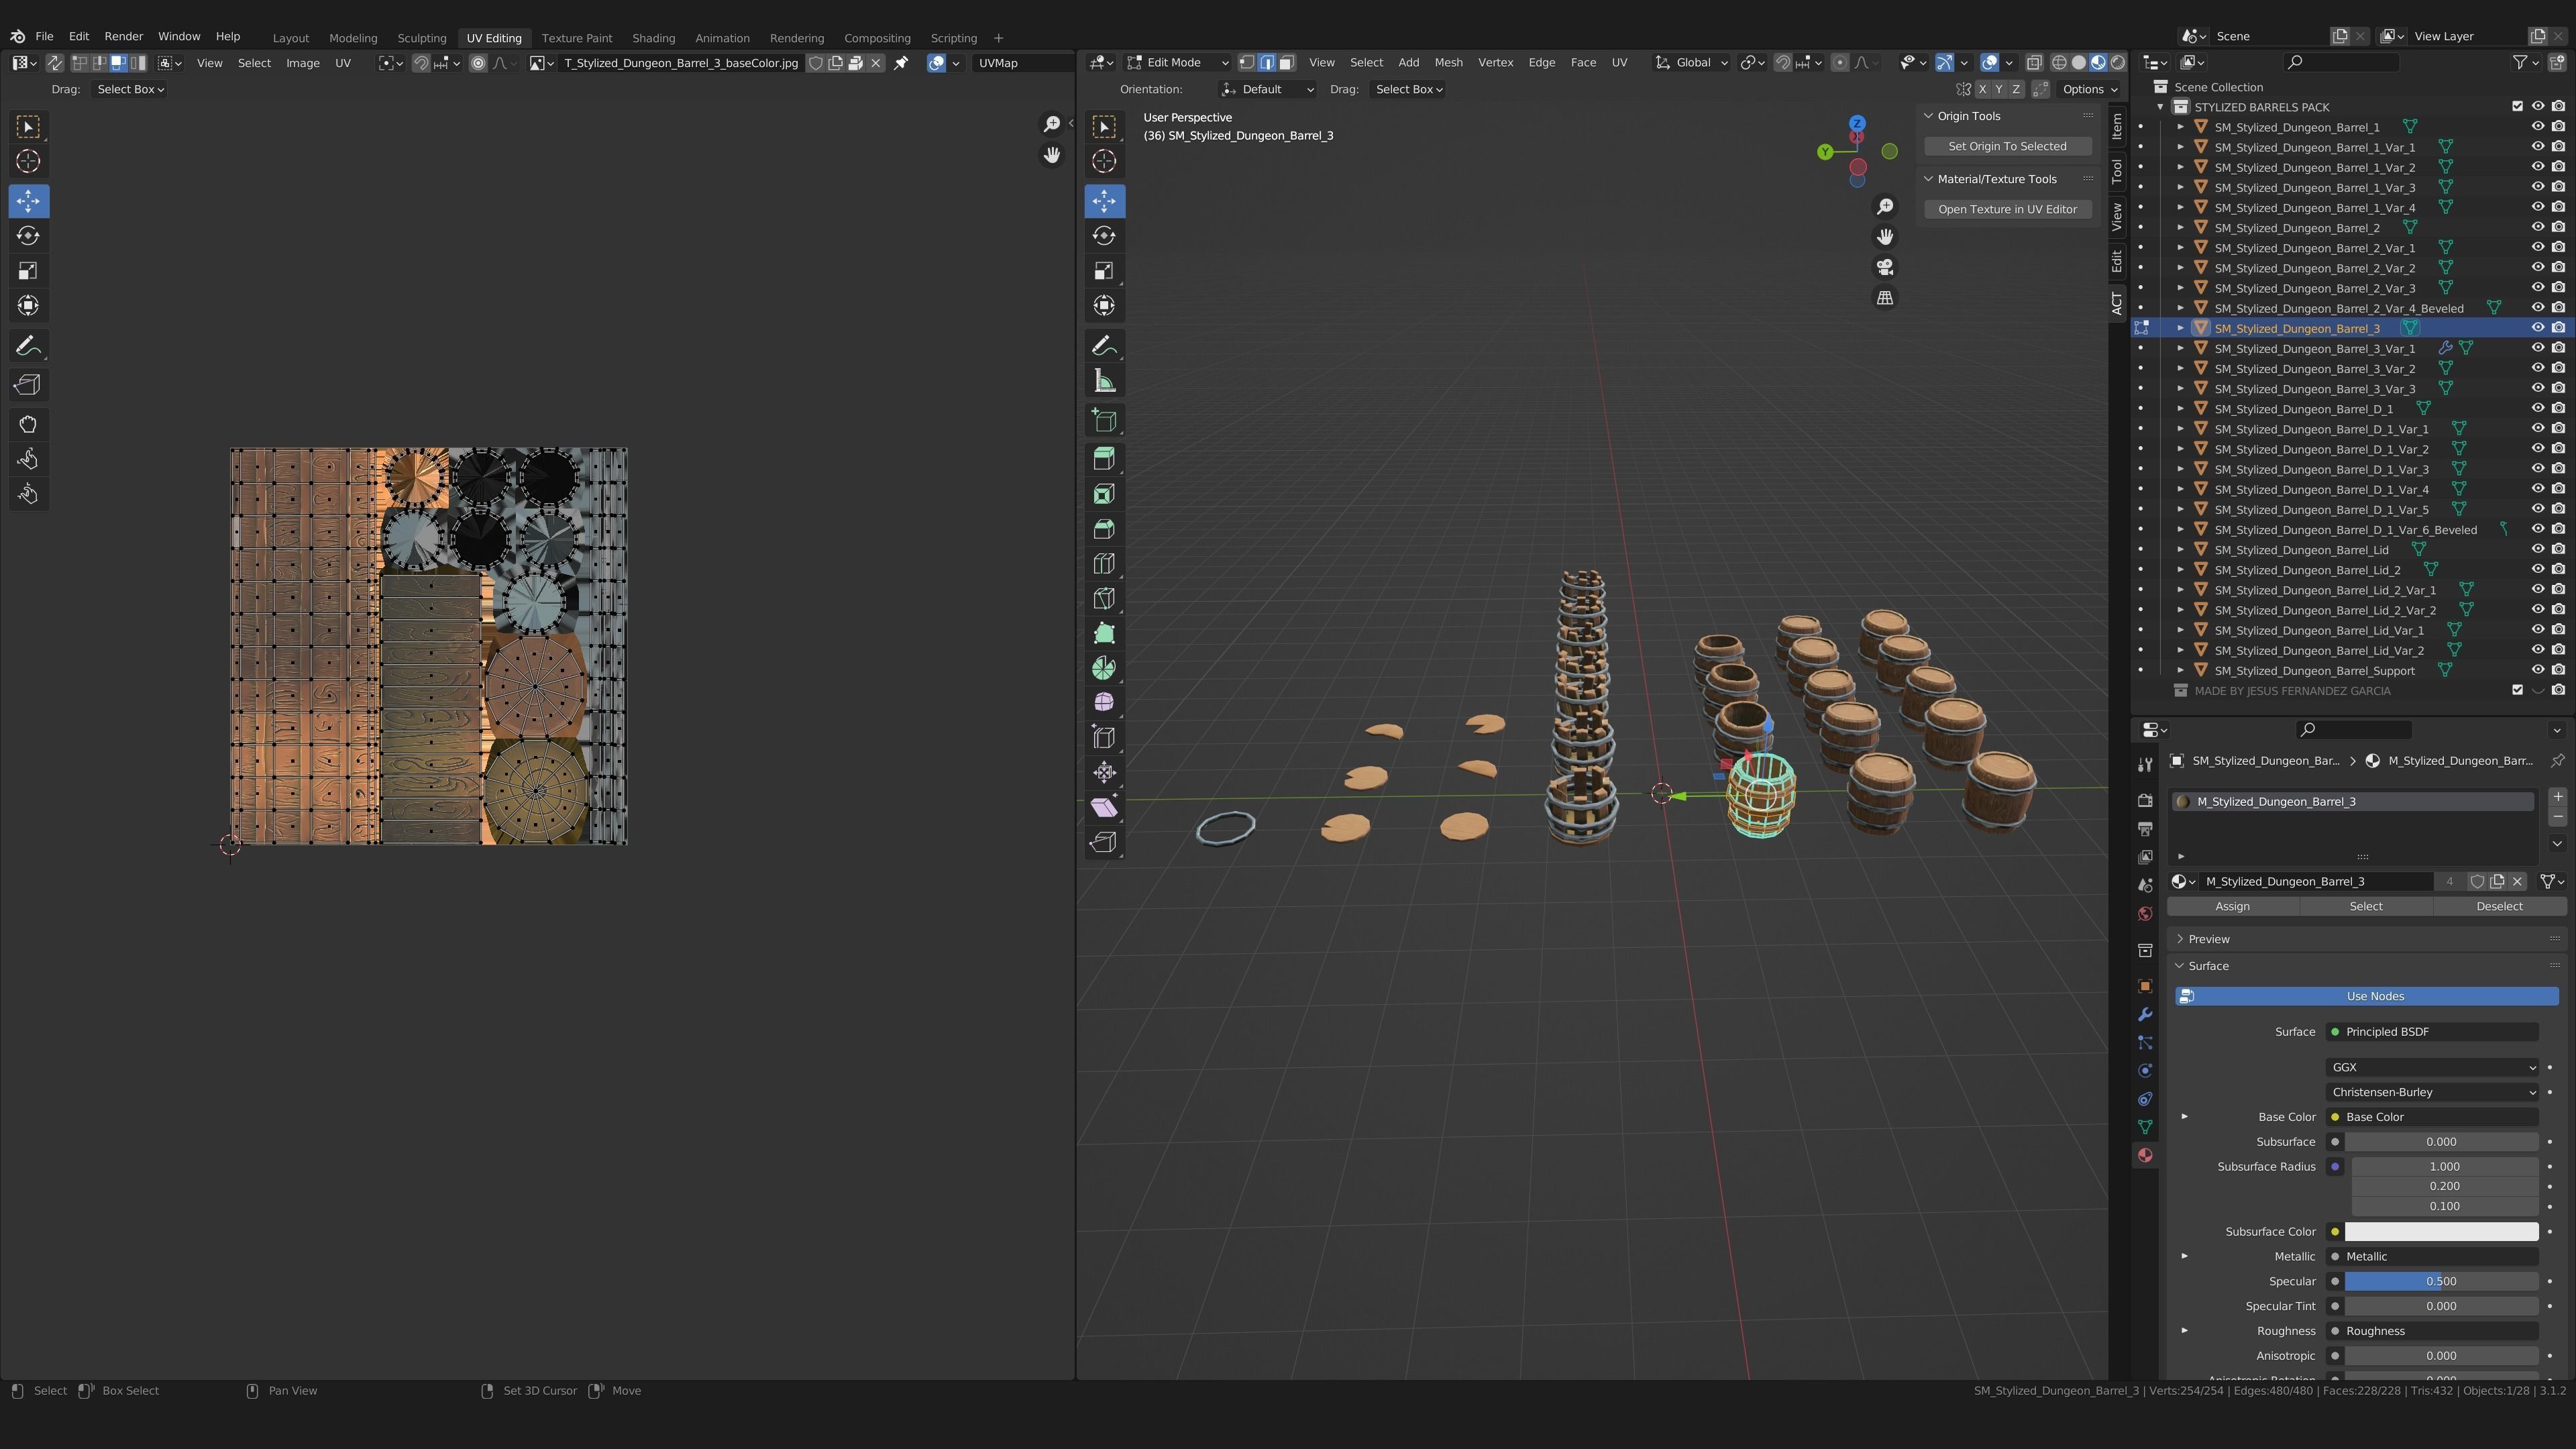Hide SM_Stylized_Dungeon_Barrel_1 in viewport
This screenshot has width=2576, height=1449.
(x=2537, y=127)
